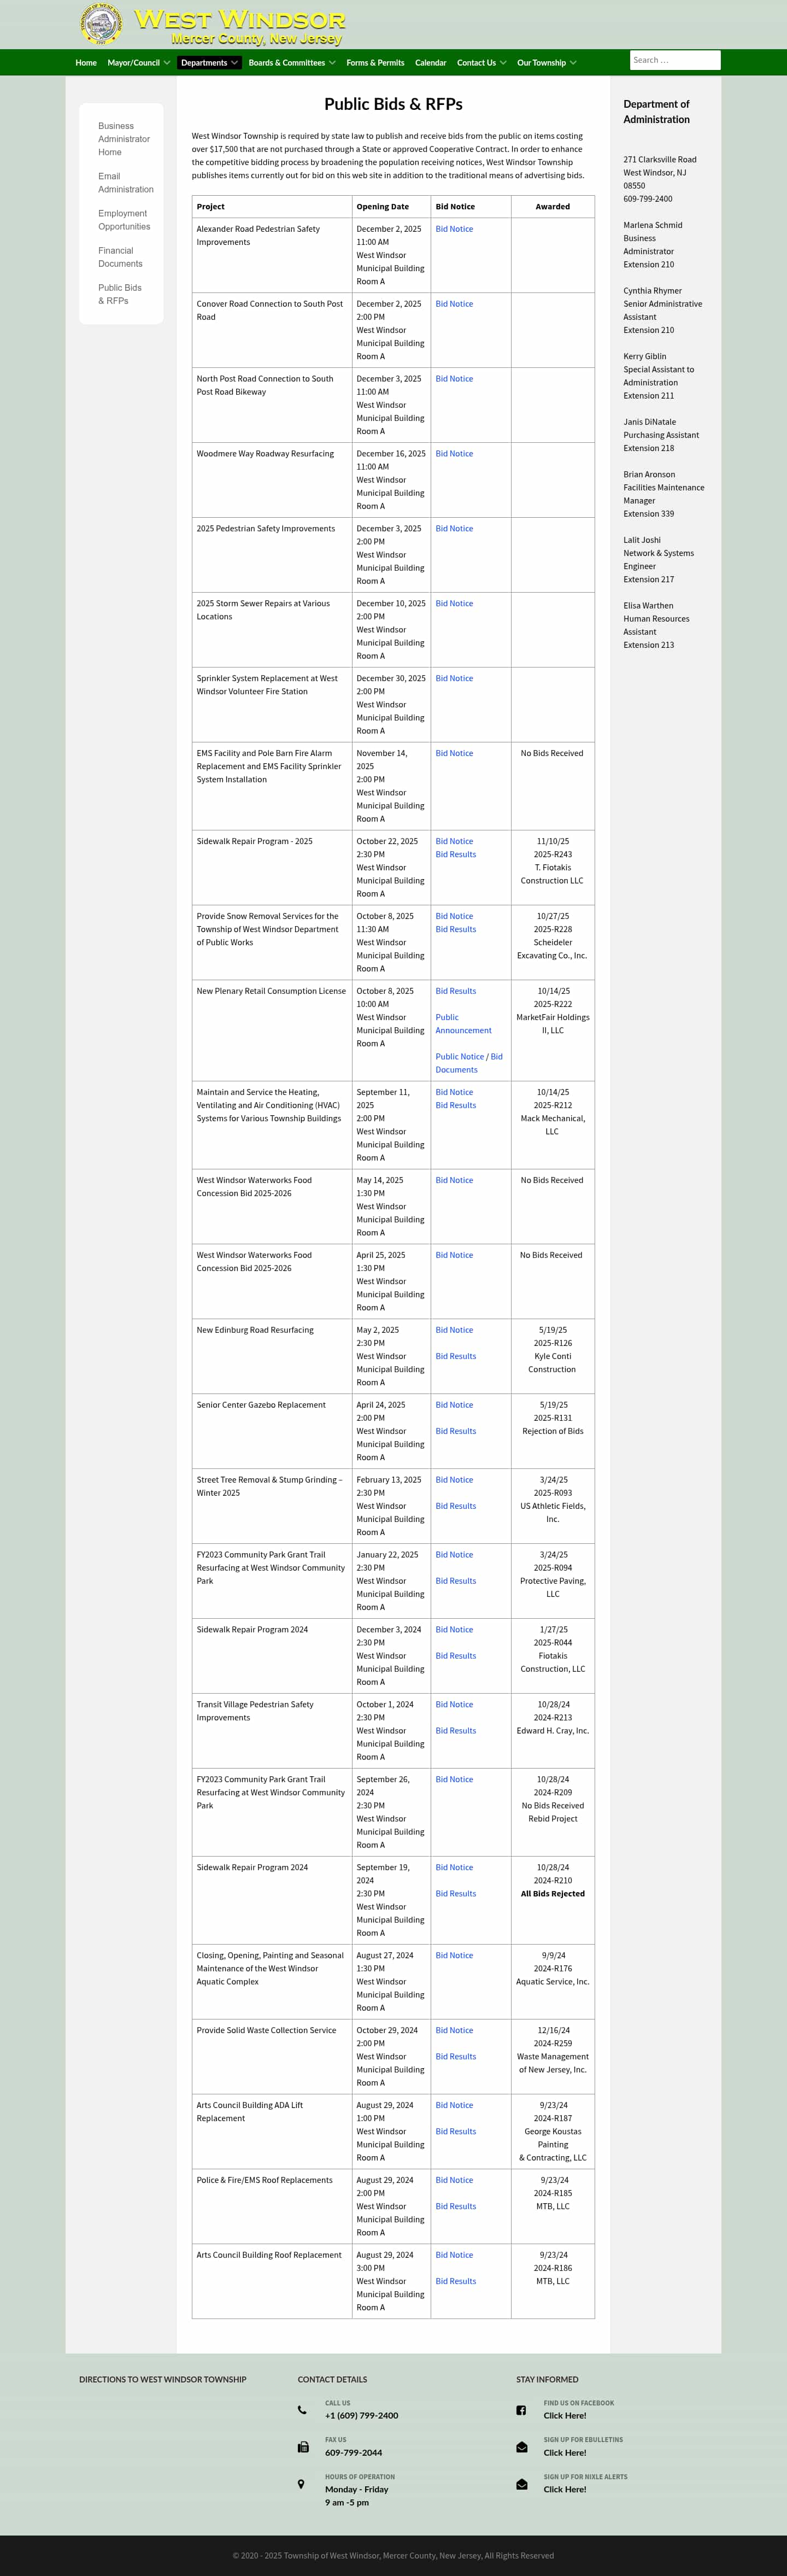The image size is (787, 2576).
Task: Open Bid Notice for Sprinkler System Replacement
Action: click(x=454, y=679)
